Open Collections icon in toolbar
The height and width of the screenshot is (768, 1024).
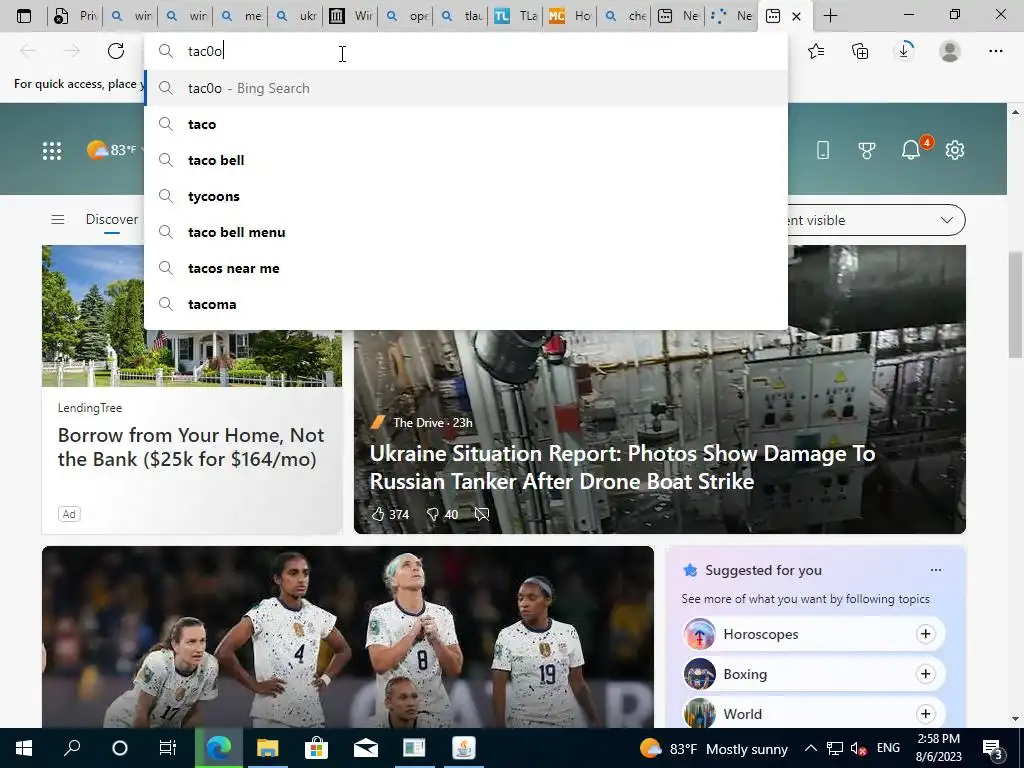(x=860, y=51)
